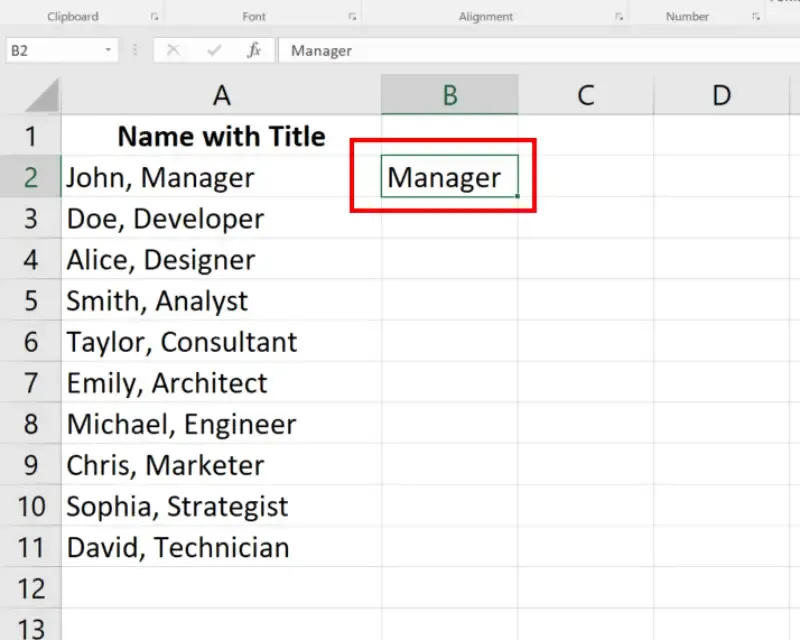800x640 pixels.
Task: Open the Clipboard dialog launcher
Action: pos(154,17)
